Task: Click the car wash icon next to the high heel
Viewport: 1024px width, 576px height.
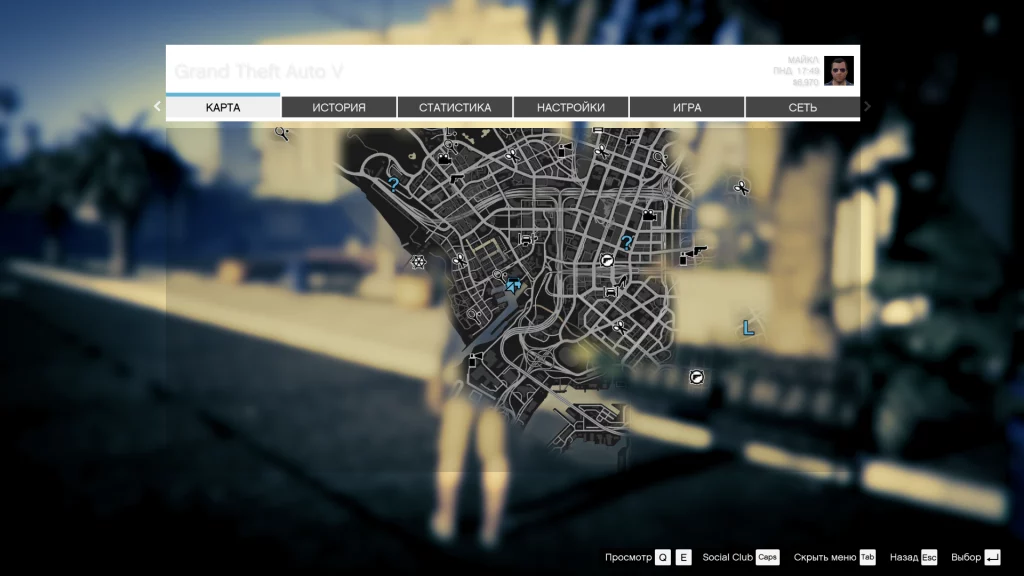Action: (x=611, y=292)
